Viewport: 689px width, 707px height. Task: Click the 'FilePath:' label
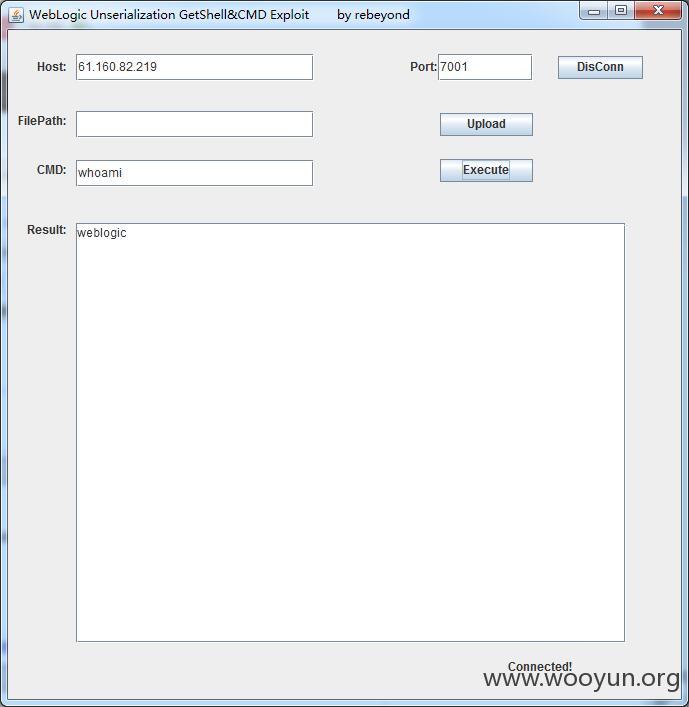pos(42,121)
